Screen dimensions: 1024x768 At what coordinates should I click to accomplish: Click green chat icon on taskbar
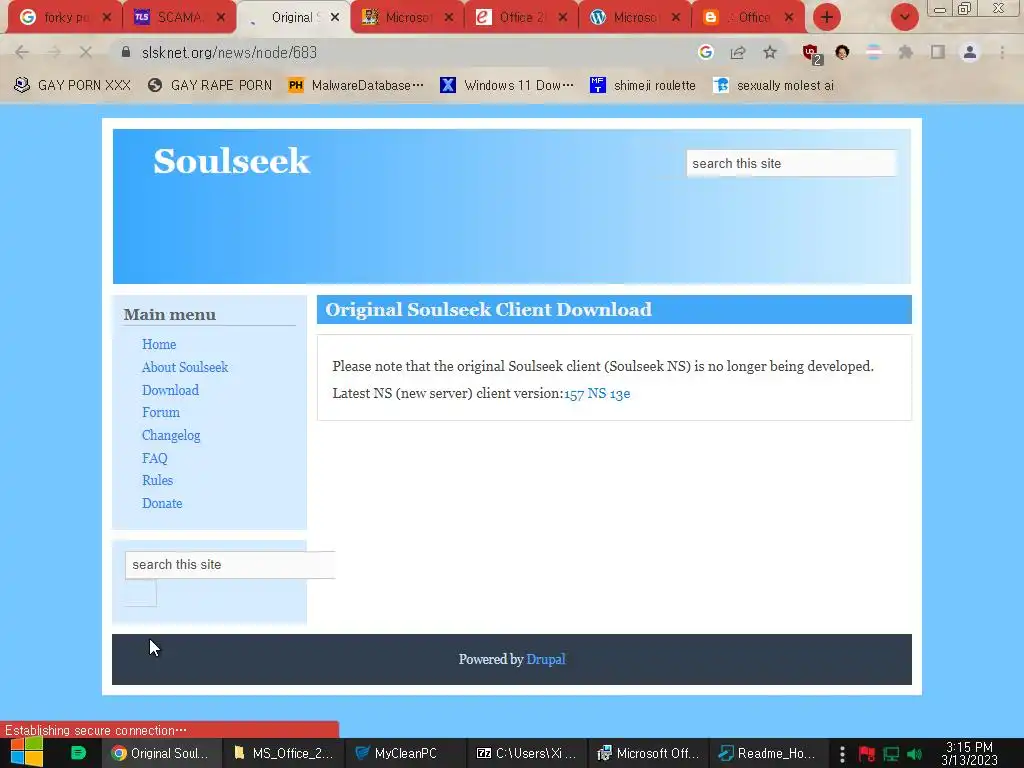pyautogui.click(x=78, y=753)
